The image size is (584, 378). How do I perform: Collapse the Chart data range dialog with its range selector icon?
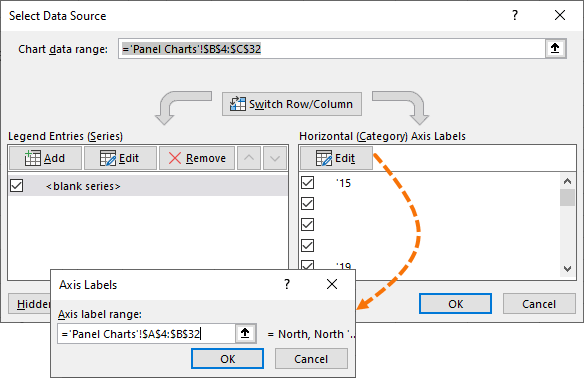[x=555, y=48]
